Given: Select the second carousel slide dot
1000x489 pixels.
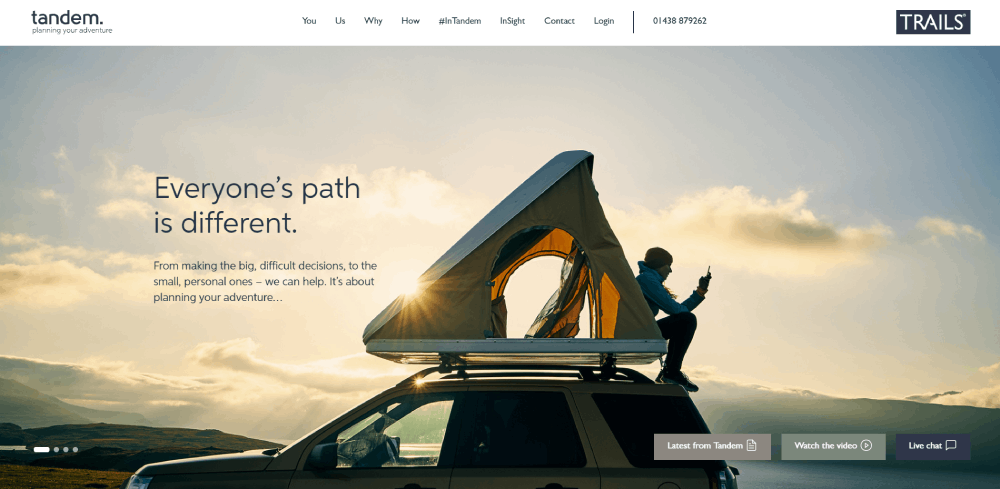Looking at the screenshot, I should tap(56, 449).
